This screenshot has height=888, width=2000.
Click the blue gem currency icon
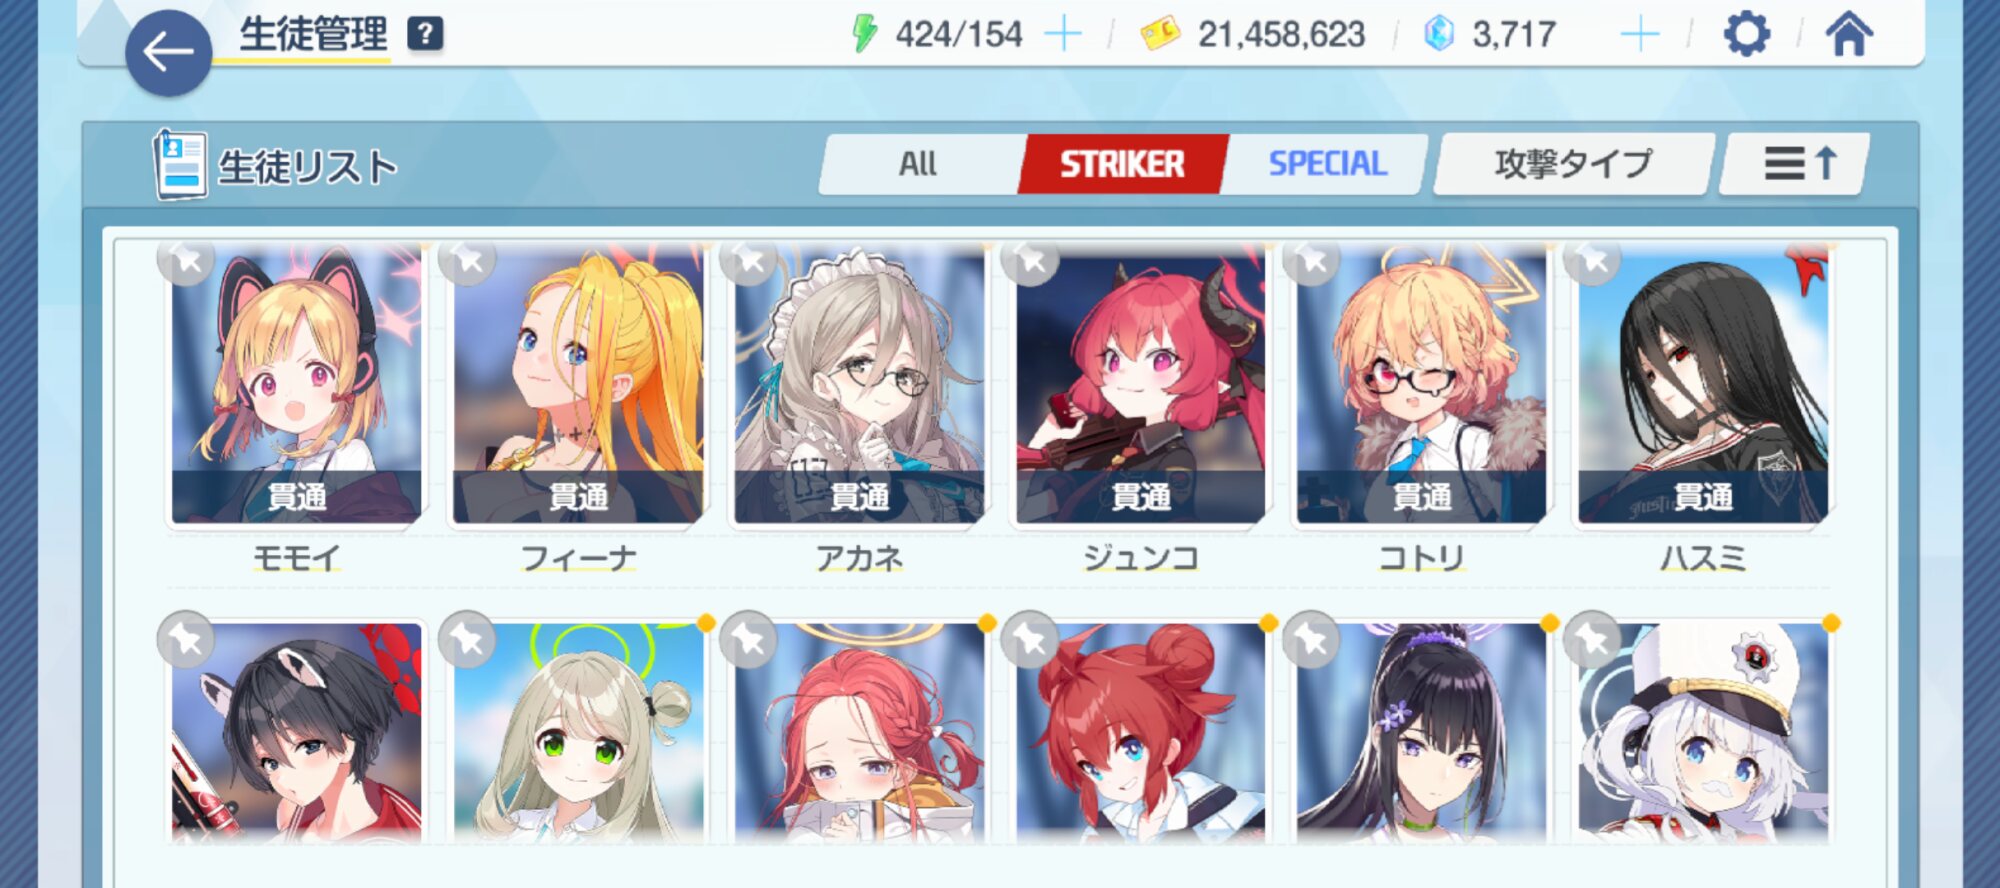point(1438,34)
